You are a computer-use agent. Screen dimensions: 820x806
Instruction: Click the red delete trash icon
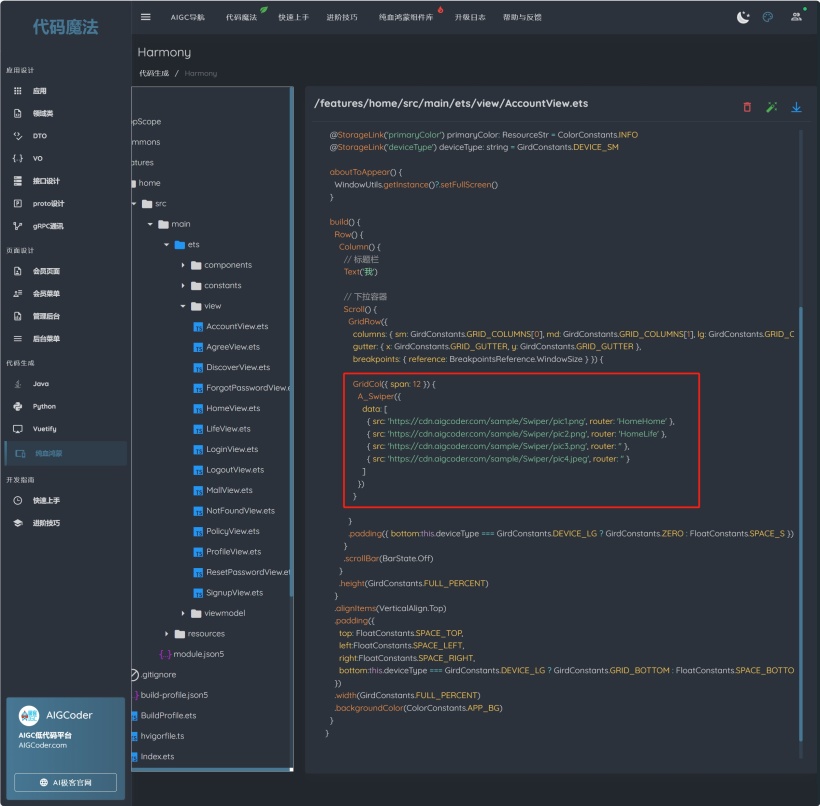coord(746,107)
